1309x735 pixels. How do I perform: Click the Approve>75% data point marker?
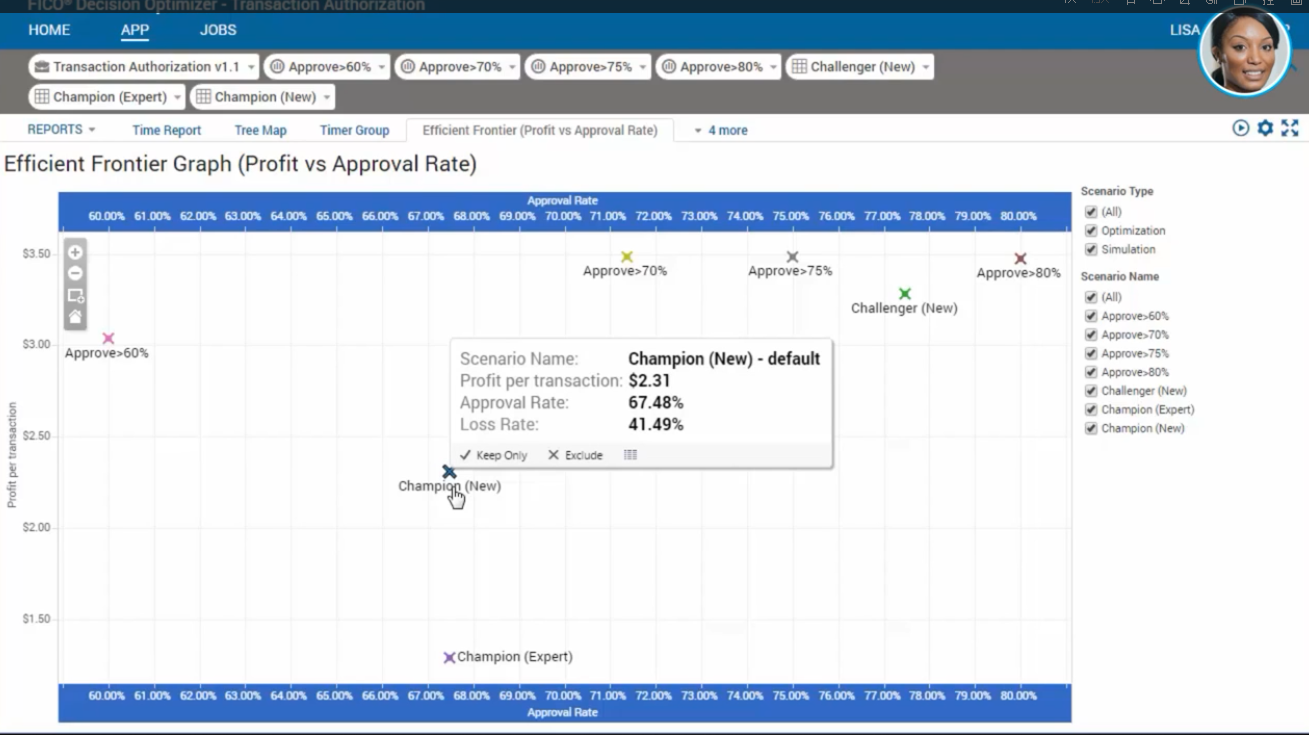[x=792, y=257]
